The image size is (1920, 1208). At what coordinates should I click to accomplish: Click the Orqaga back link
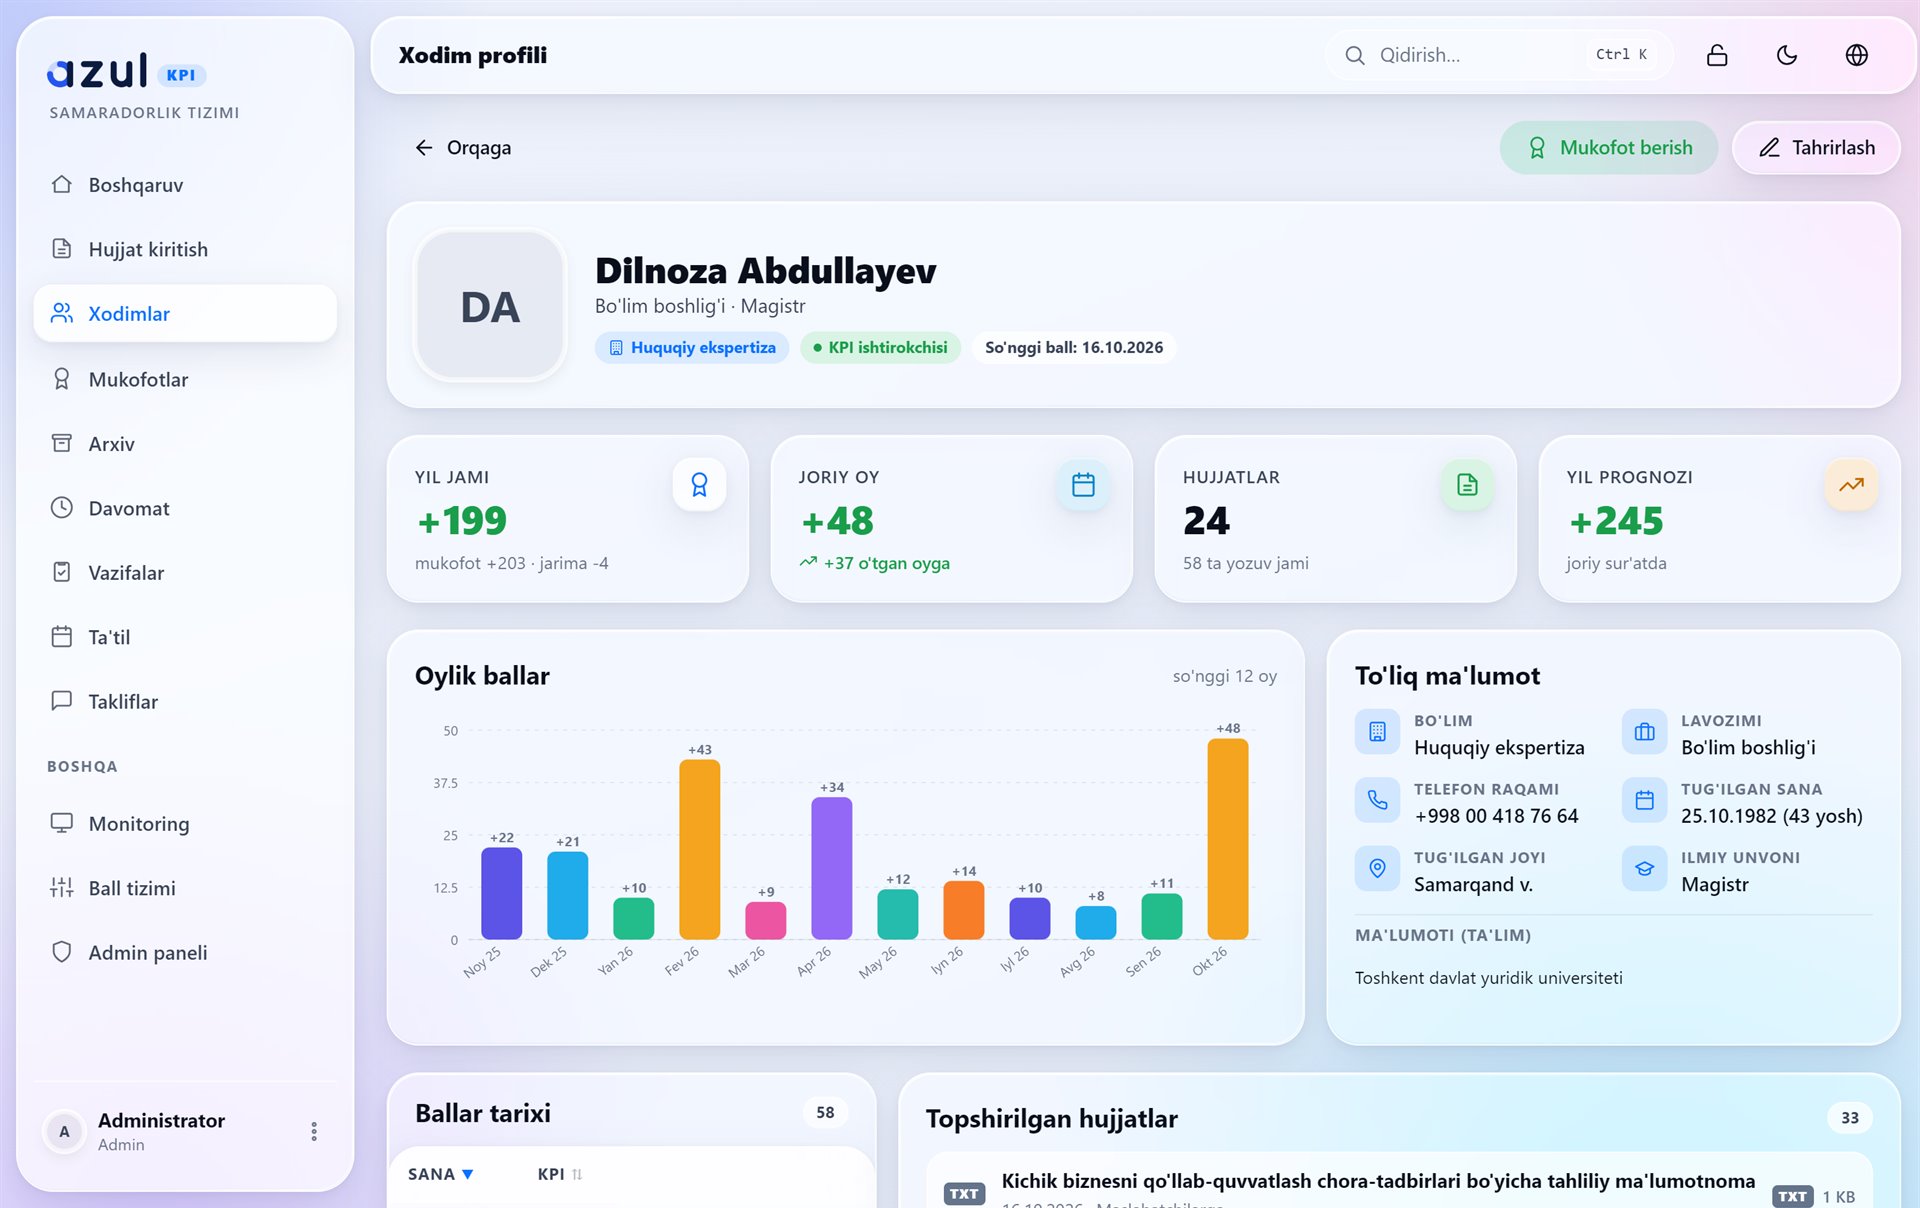[463, 148]
